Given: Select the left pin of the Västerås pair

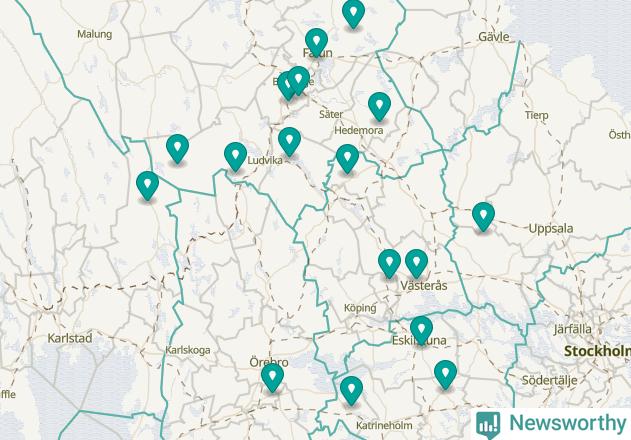Looking at the screenshot, I should tap(389, 263).
